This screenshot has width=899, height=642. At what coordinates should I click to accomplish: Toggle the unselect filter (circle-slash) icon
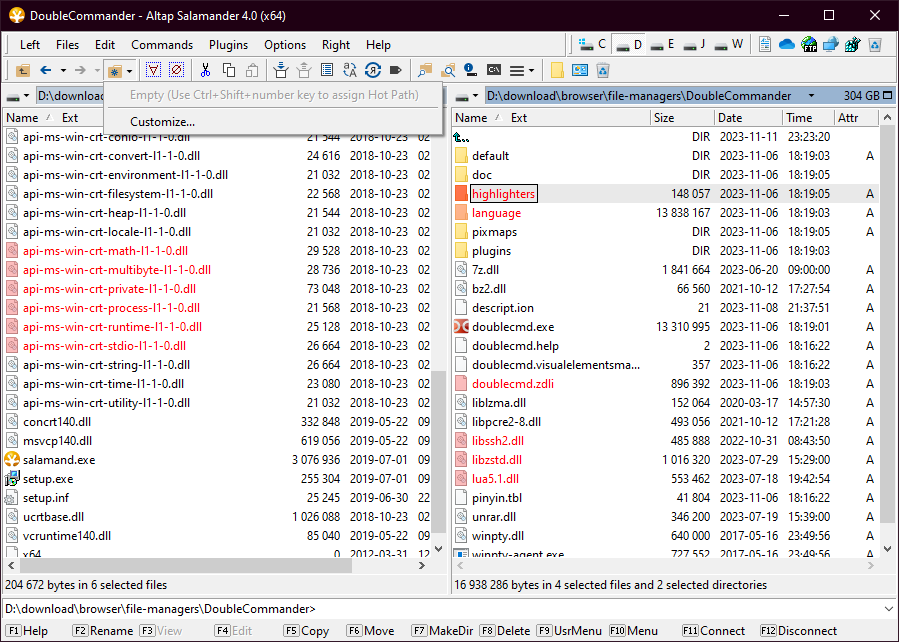coord(176,70)
